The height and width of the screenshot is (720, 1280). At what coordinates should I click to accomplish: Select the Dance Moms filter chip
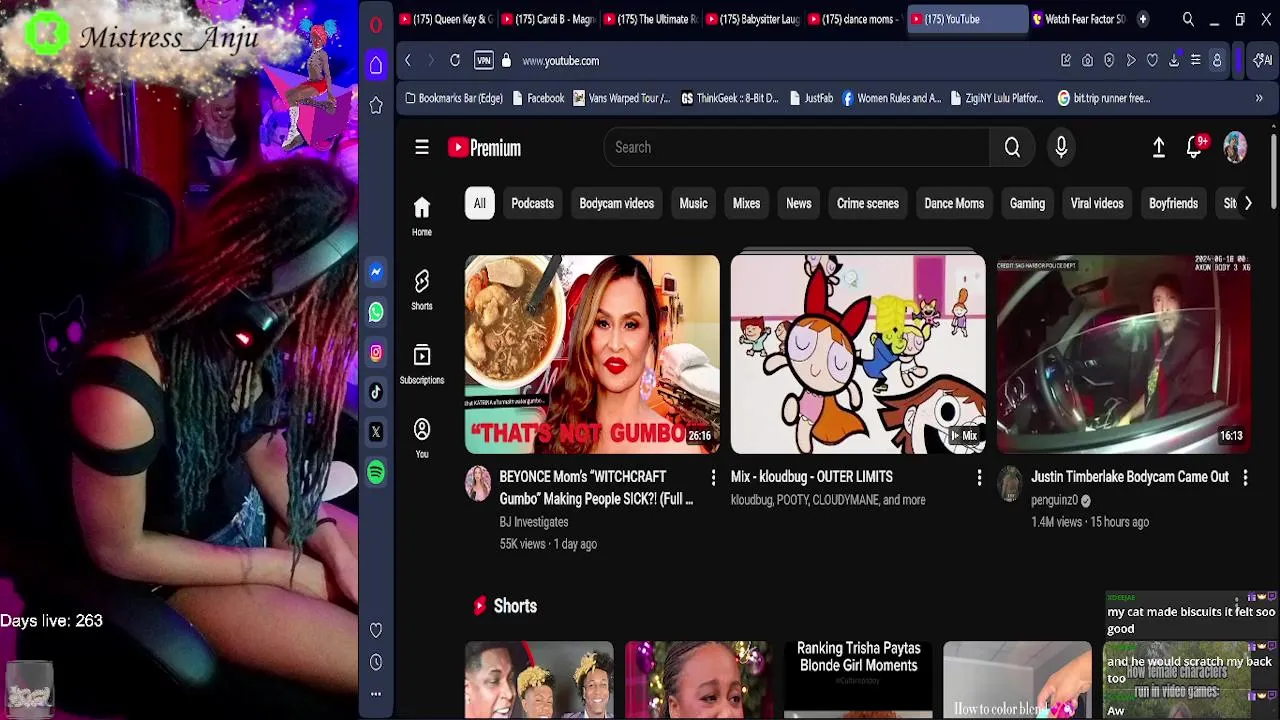[954, 204]
